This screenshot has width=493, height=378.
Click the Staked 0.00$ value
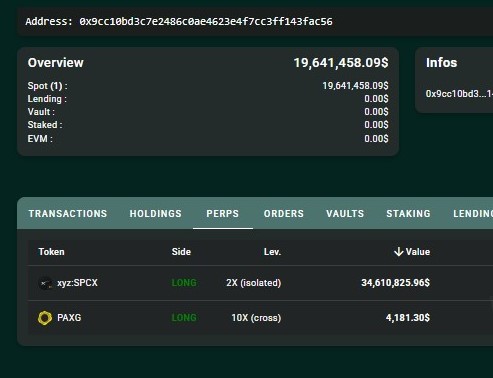click(x=376, y=125)
